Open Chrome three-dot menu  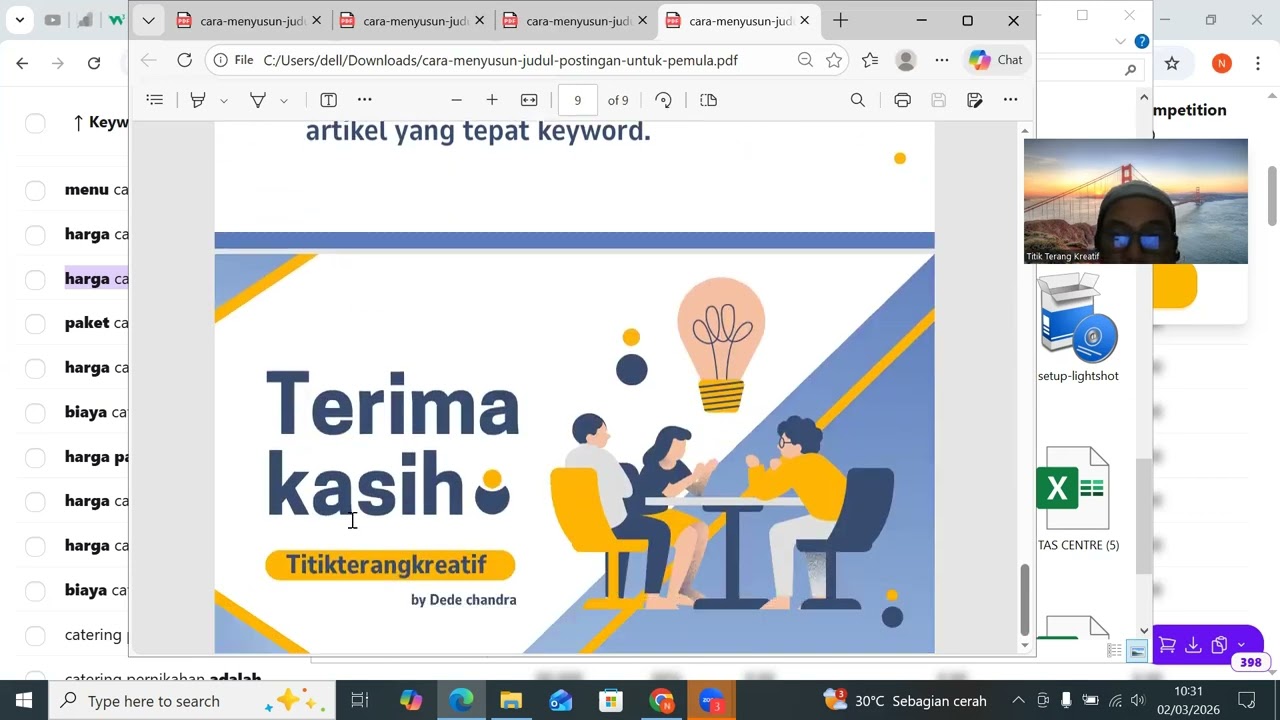click(1257, 63)
